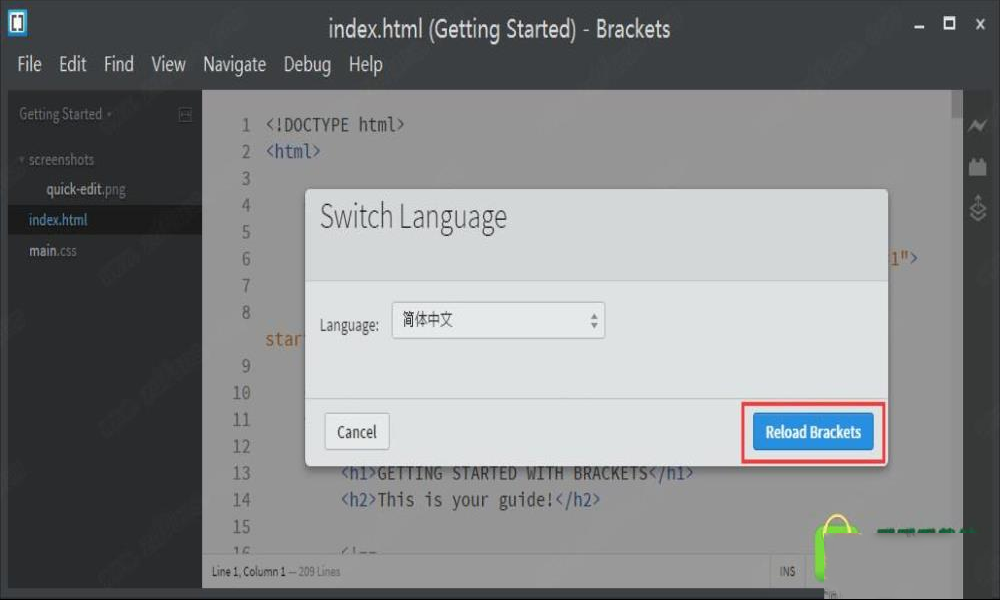Open the Debug menu

307,64
